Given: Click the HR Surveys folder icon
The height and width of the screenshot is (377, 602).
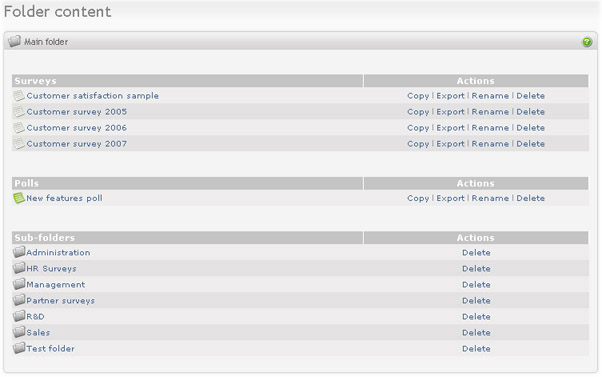Looking at the screenshot, I should 19,268.
